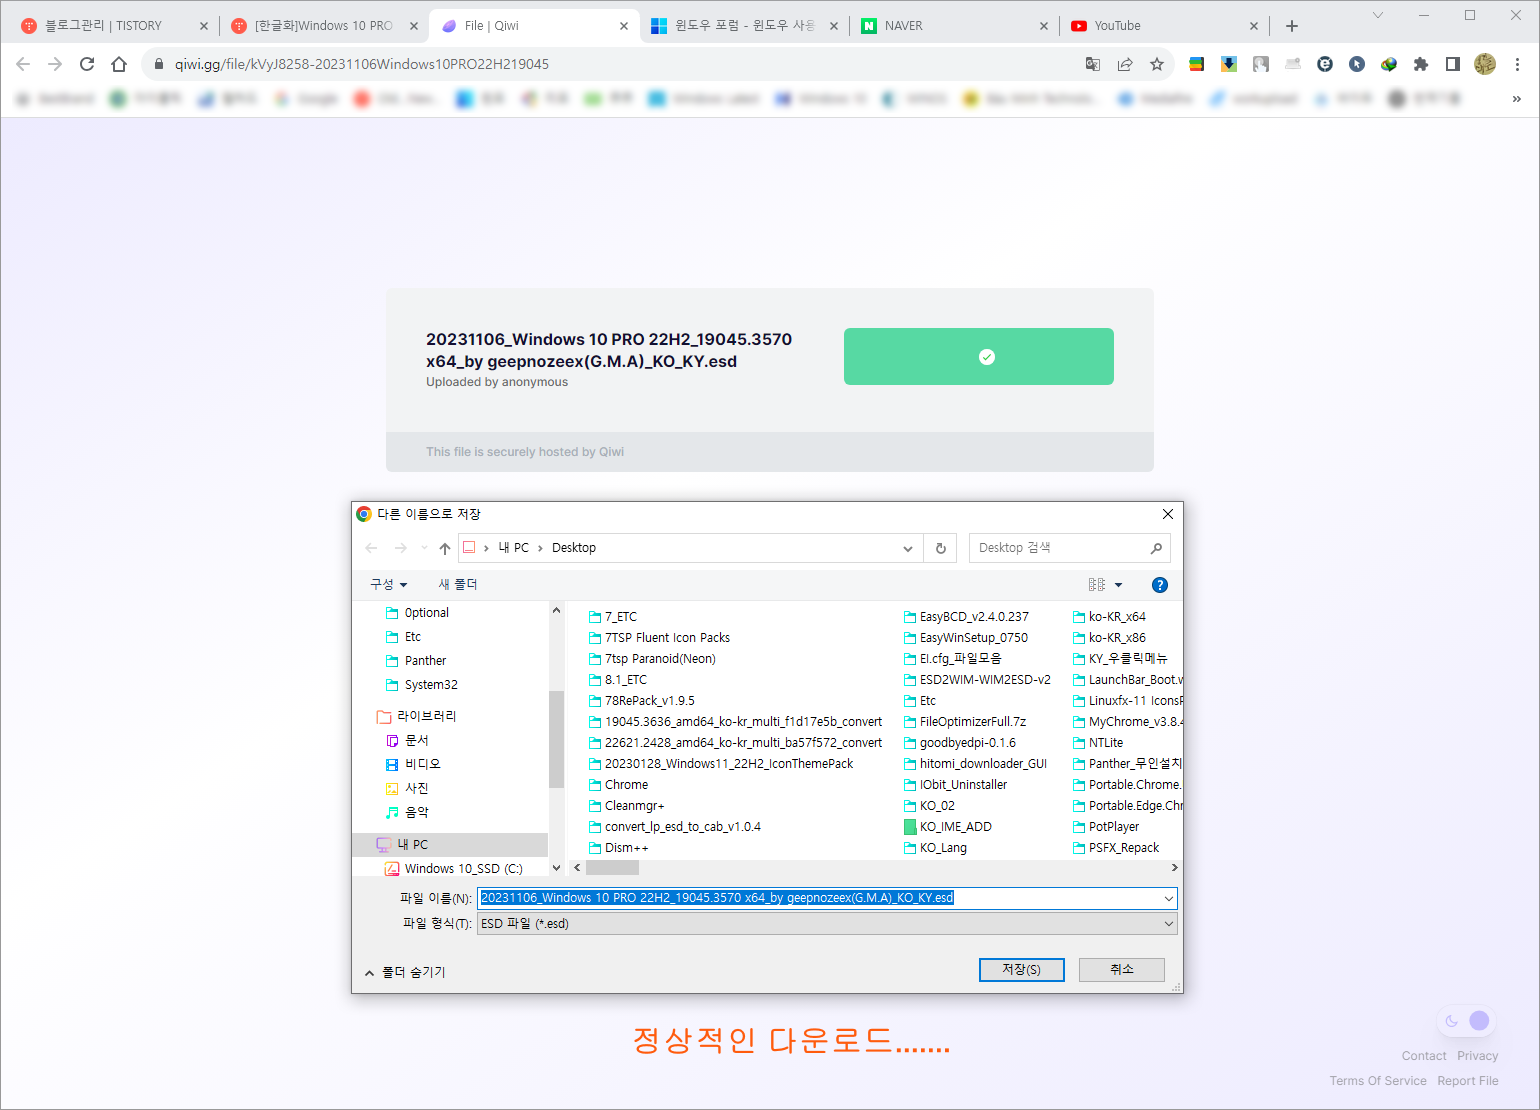Go up one folder in save dialog
The height and width of the screenshot is (1110, 1540).
click(x=445, y=548)
